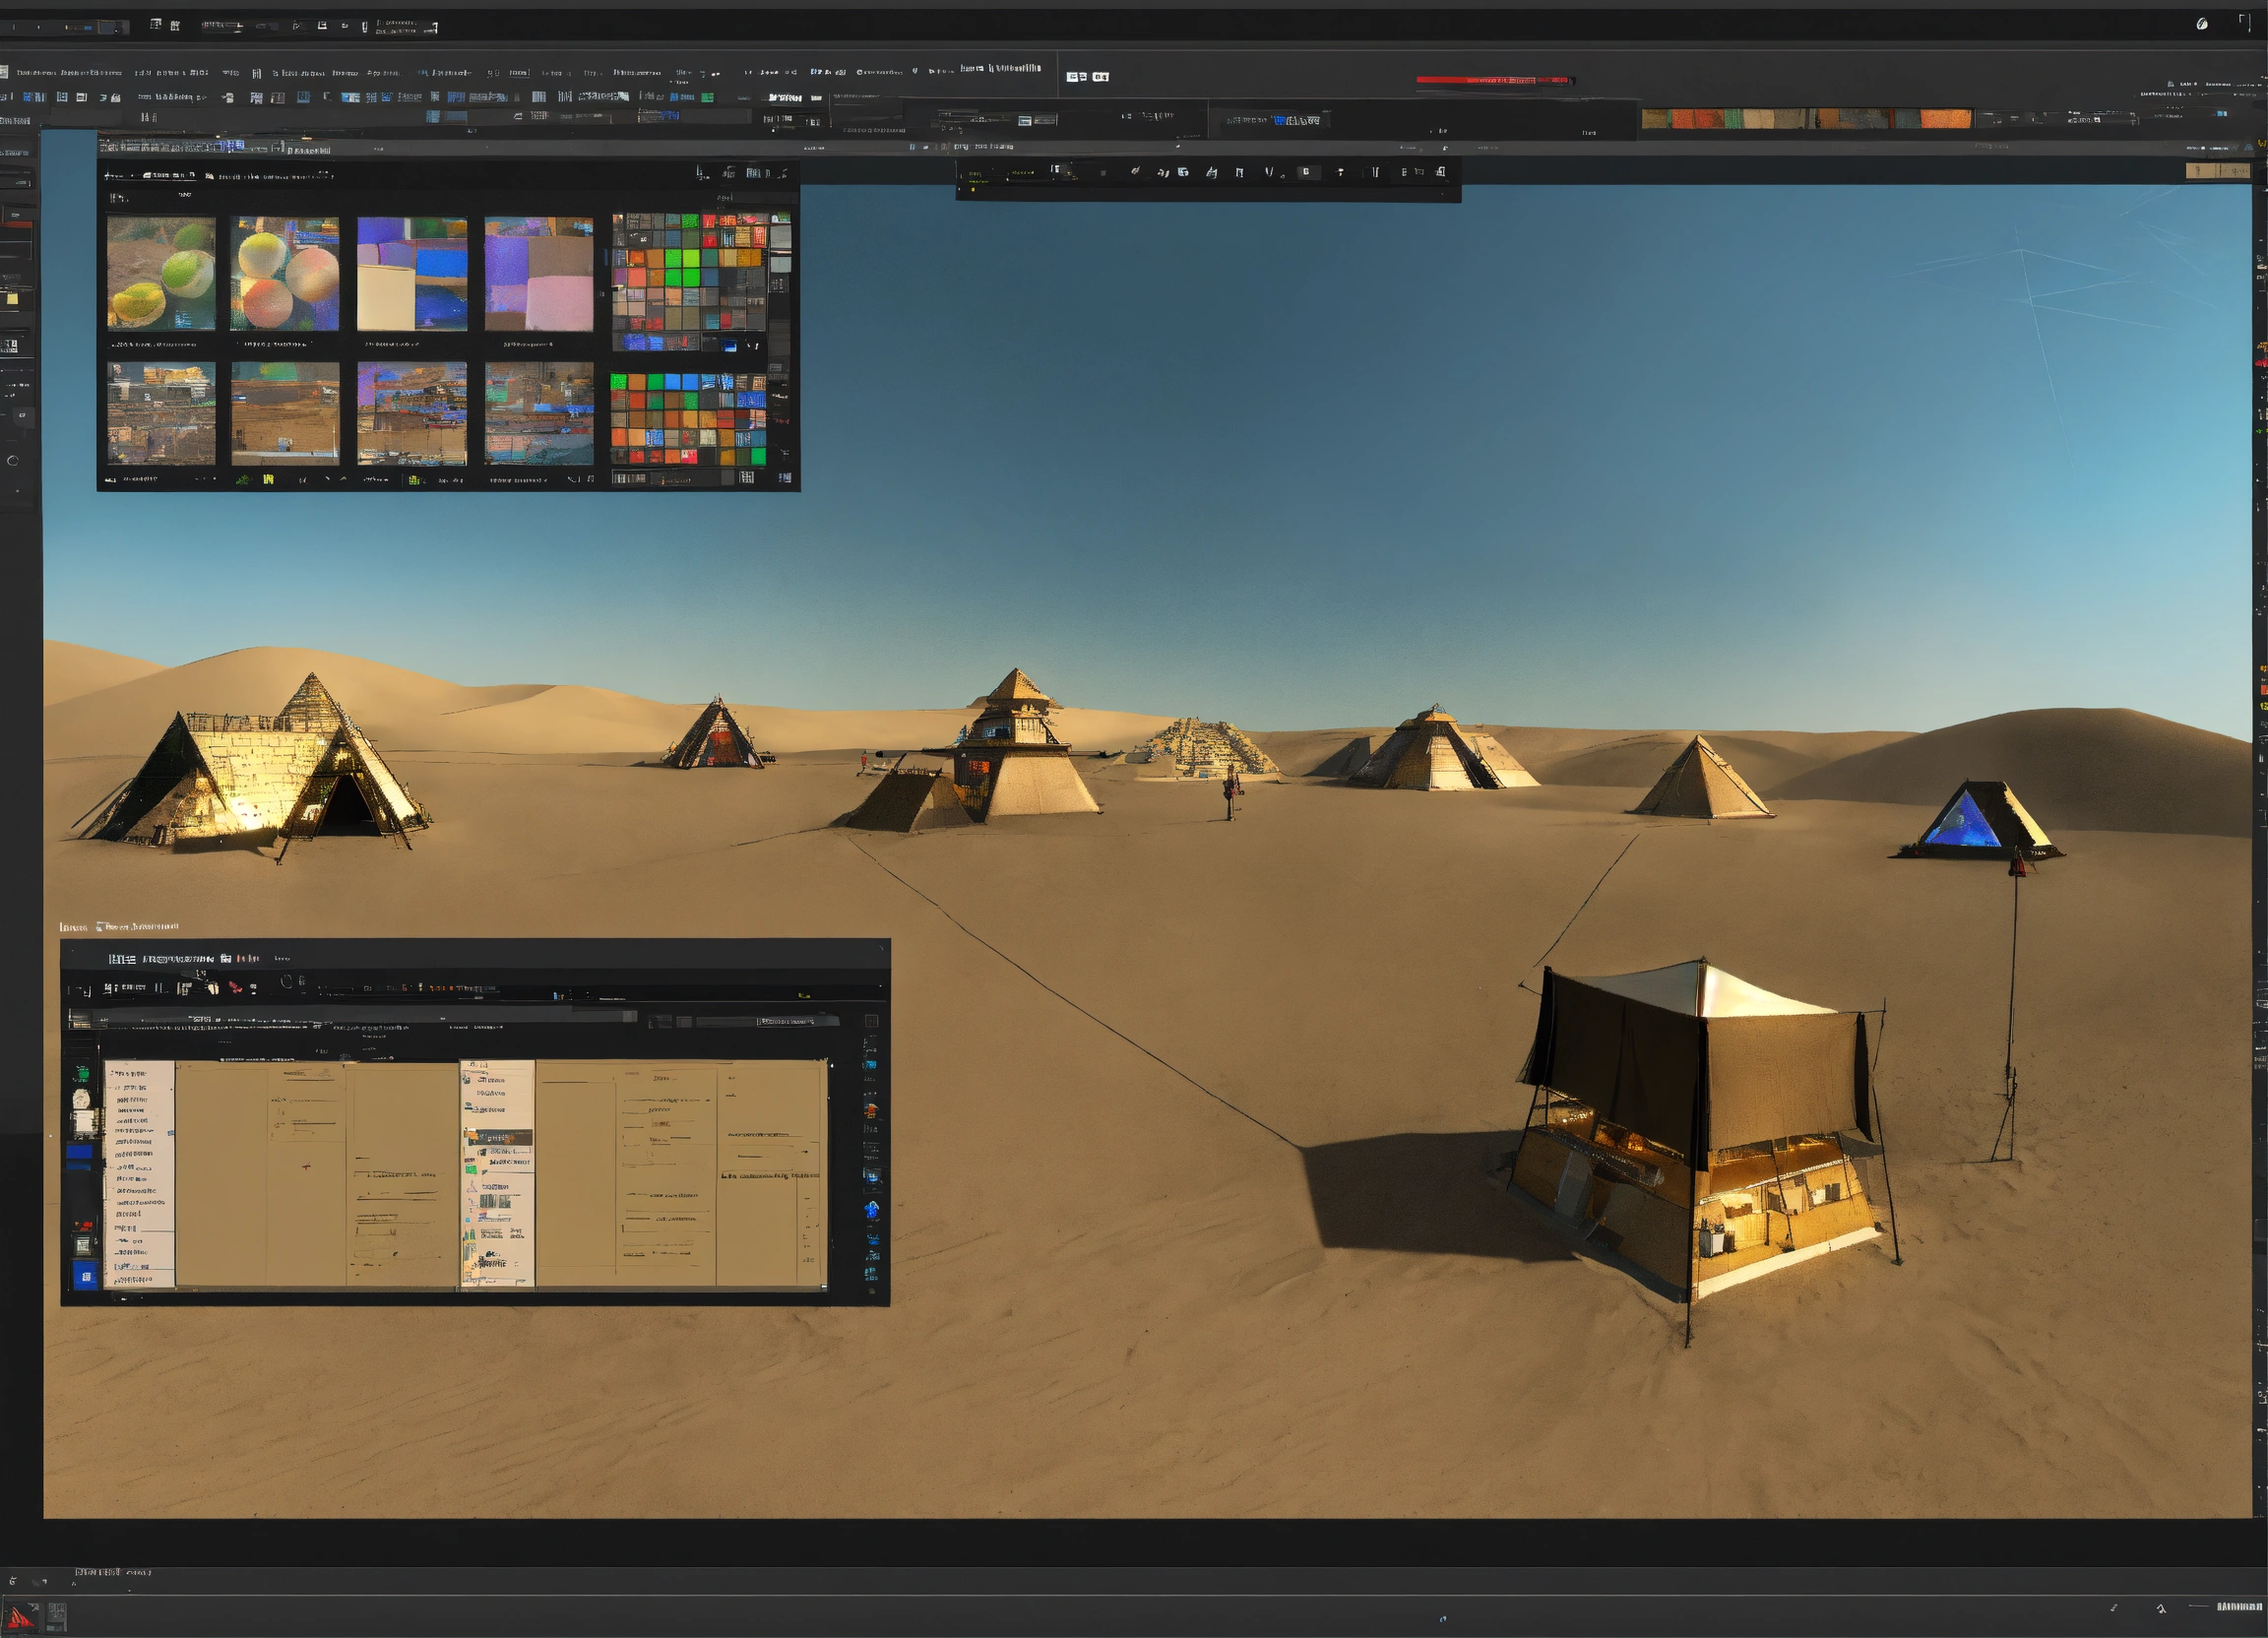Click the red tool icon in lower panel toolbar
The image size is (2268, 1638).
235,987
